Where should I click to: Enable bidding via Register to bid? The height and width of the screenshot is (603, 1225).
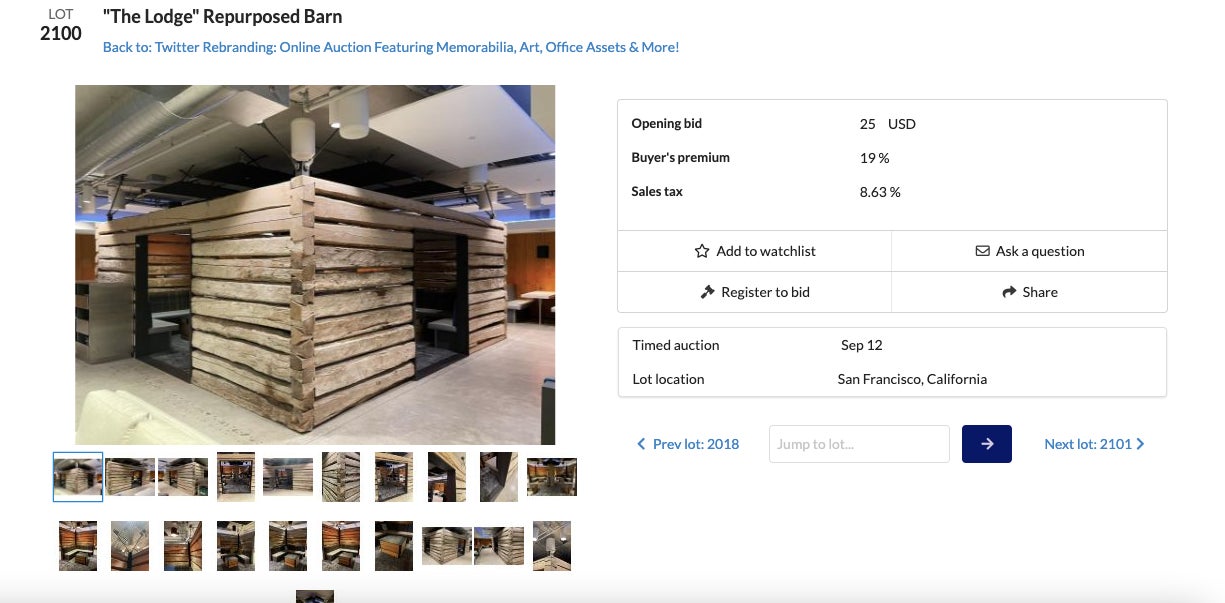point(755,292)
